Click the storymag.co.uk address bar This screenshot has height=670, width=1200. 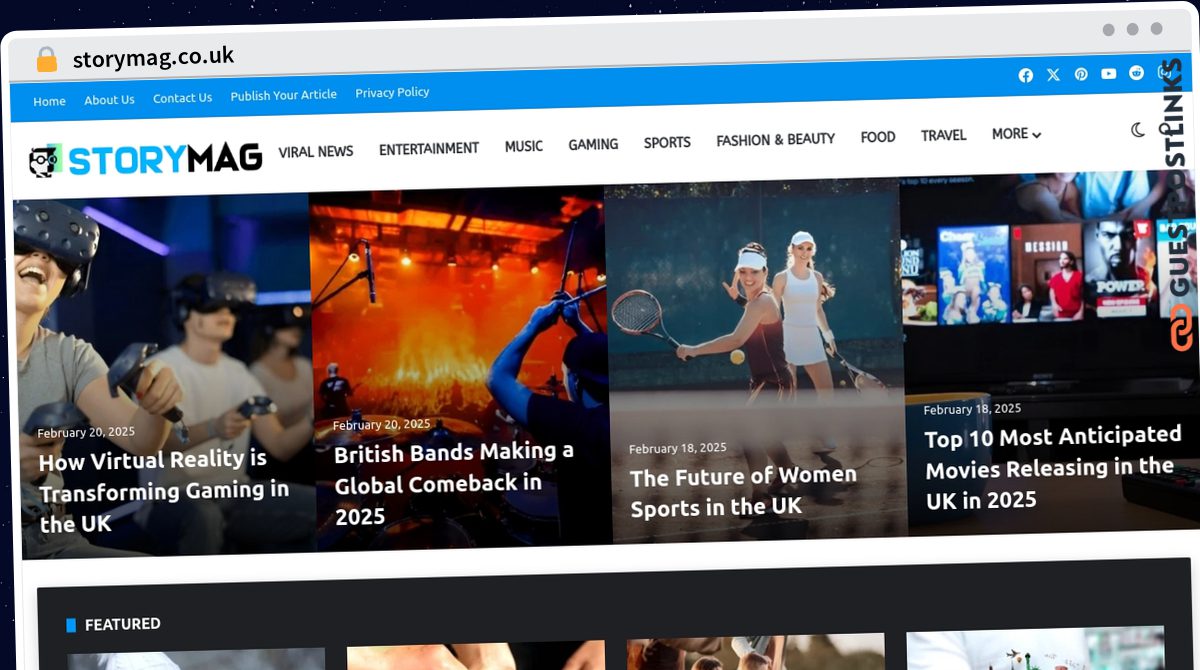(x=153, y=57)
